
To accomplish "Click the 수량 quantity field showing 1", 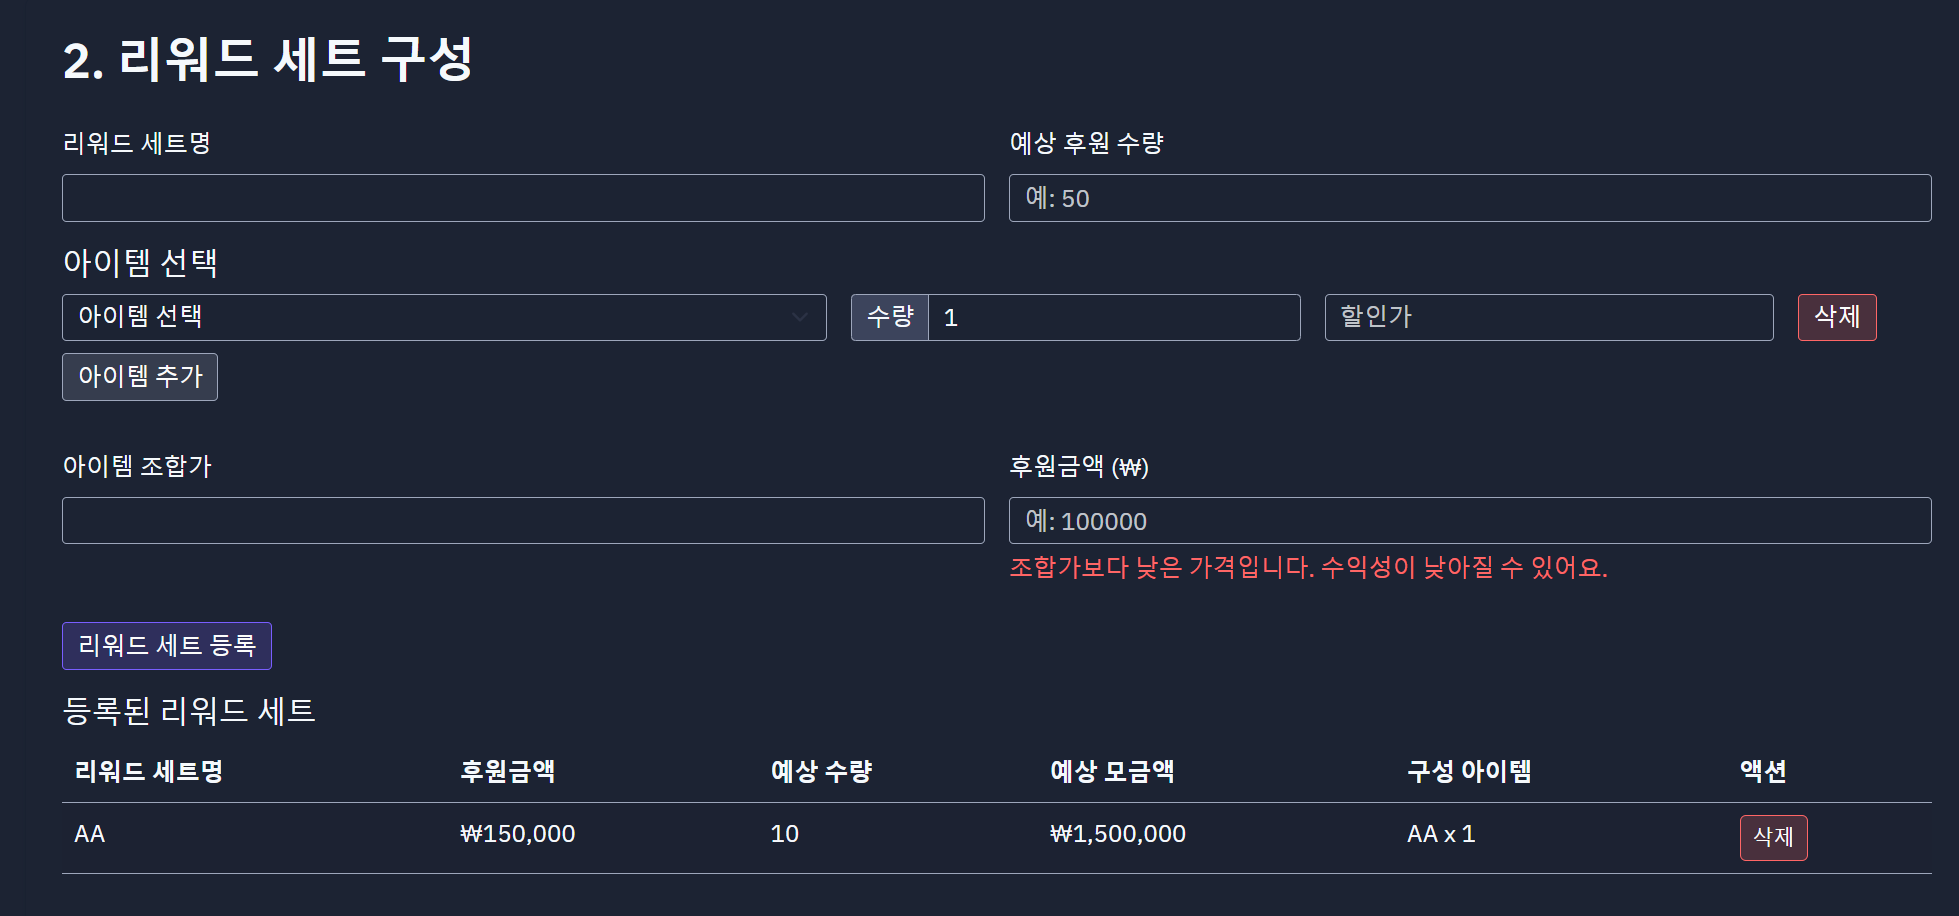I will tap(1114, 317).
